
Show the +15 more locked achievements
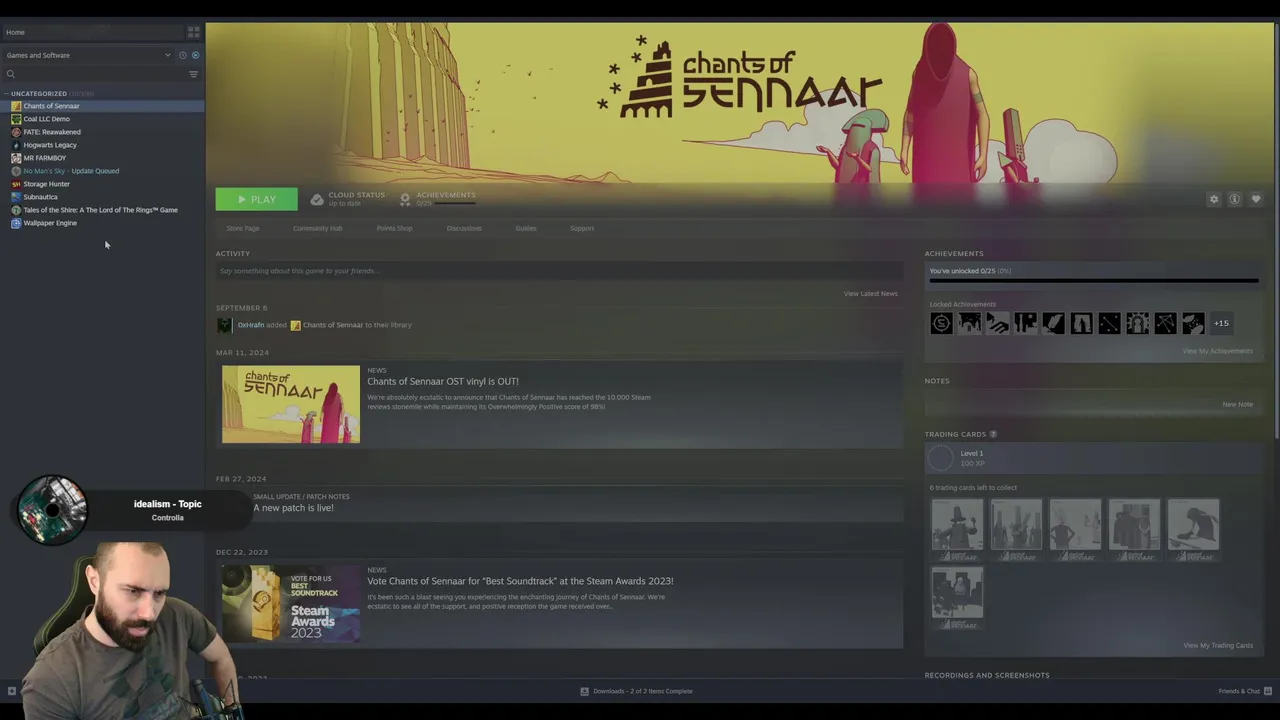coord(1221,323)
